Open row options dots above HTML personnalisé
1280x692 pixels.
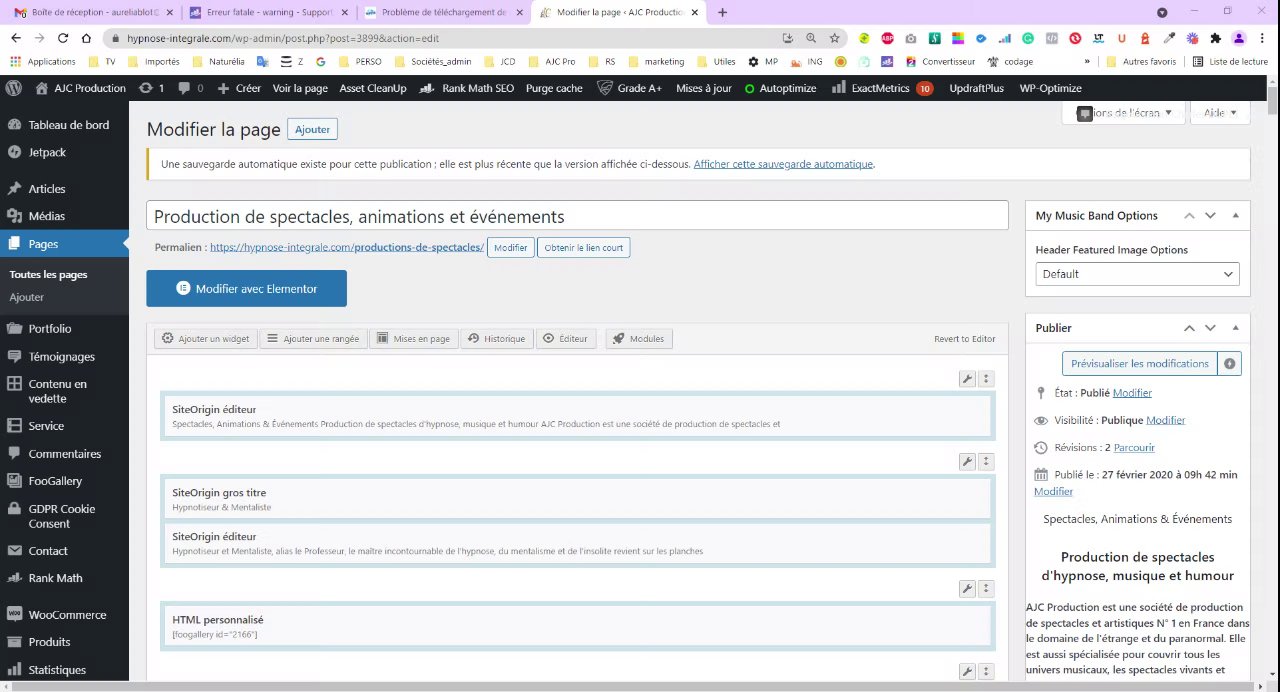(x=986, y=588)
